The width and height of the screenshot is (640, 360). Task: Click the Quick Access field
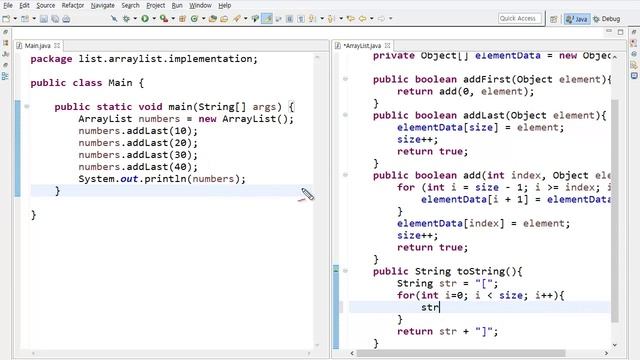[x=520, y=19]
